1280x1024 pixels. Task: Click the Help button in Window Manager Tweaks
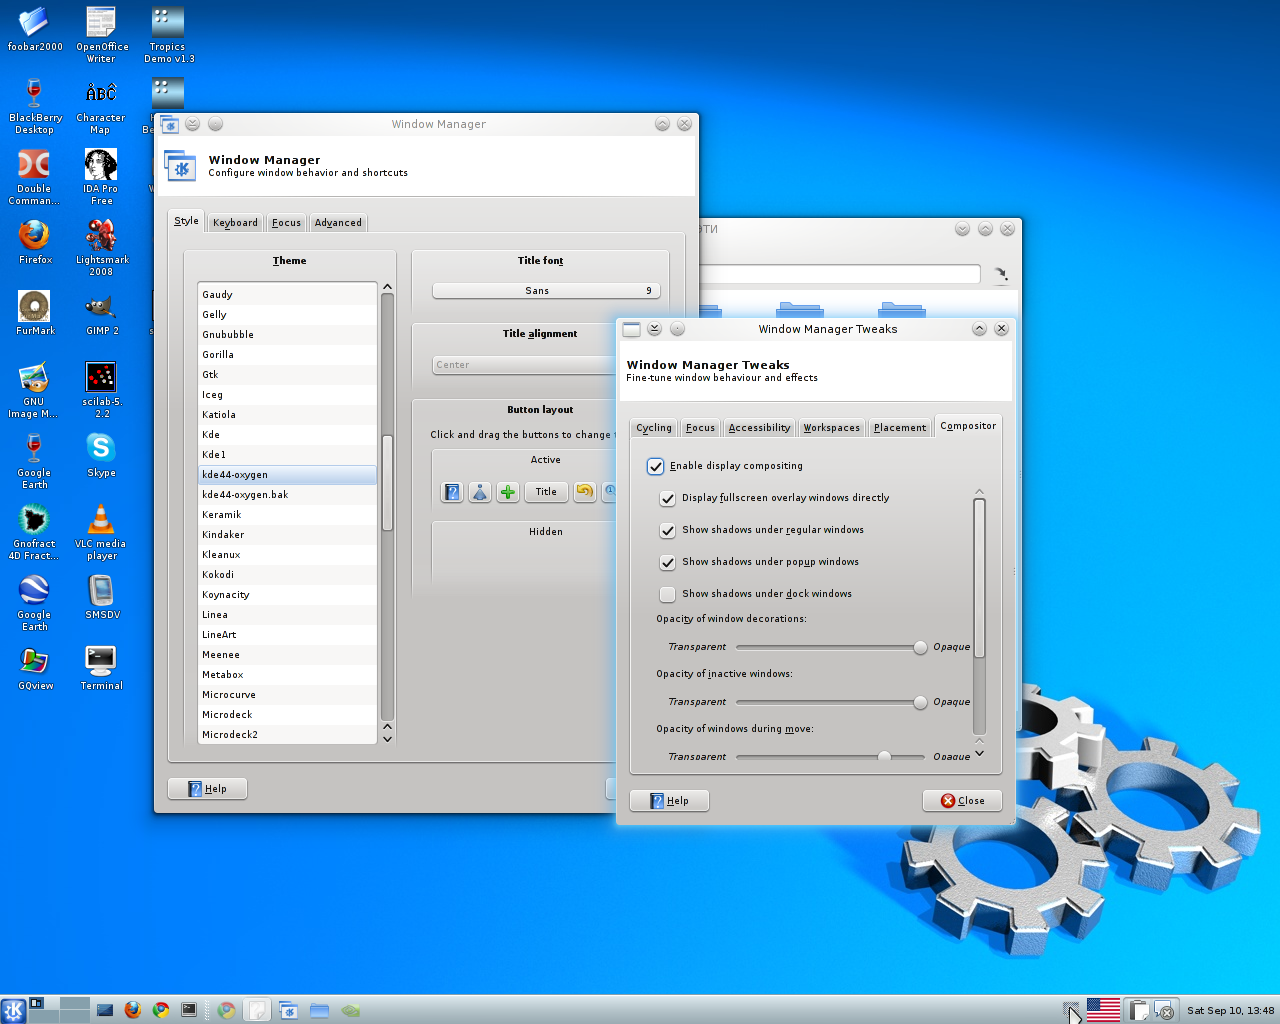point(669,800)
